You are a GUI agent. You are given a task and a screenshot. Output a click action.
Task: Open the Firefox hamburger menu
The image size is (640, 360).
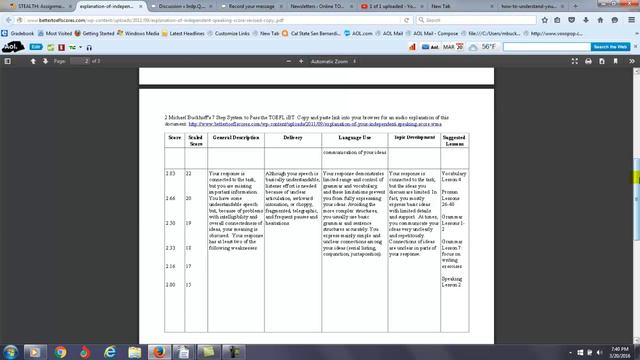click(631, 20)
